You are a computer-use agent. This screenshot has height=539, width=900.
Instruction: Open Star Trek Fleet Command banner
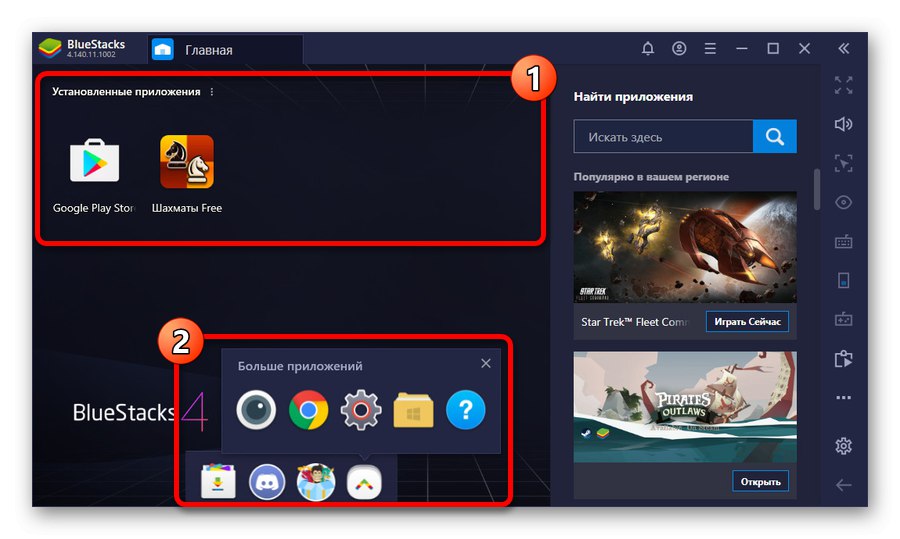pos(685,247)
